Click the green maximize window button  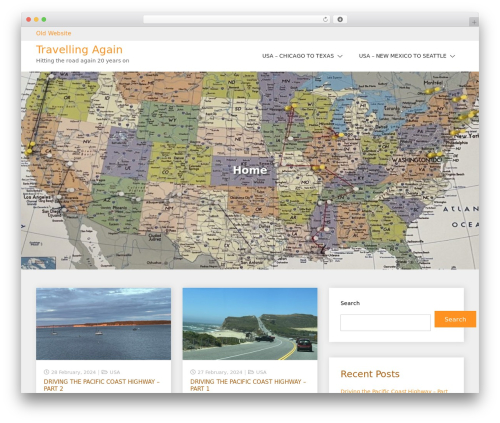tap(44, 19)
